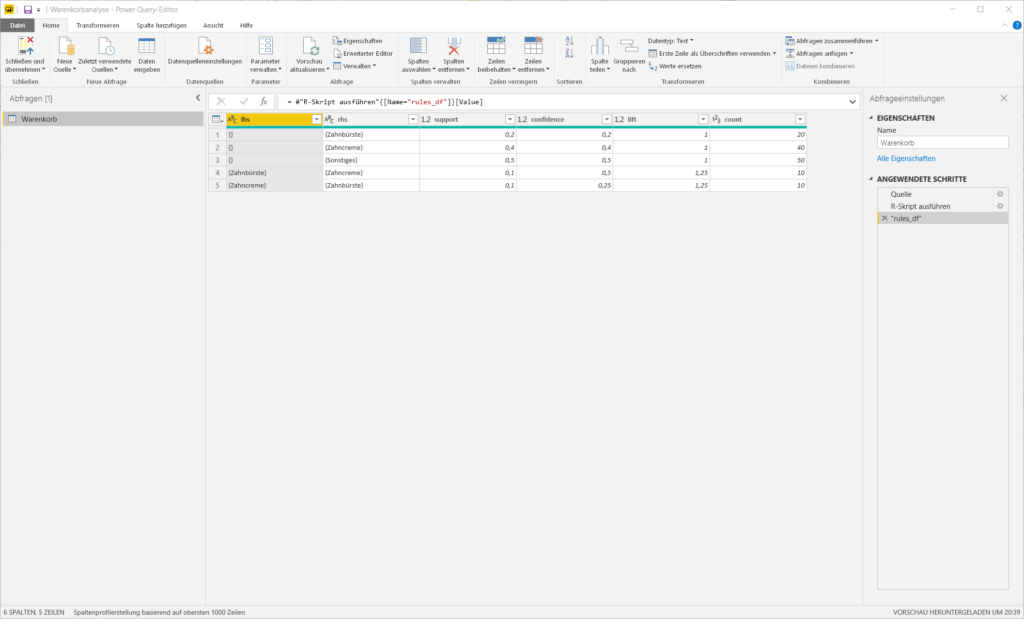
Task: Open lift column filter dropdown
Action: tap(703, 119)
